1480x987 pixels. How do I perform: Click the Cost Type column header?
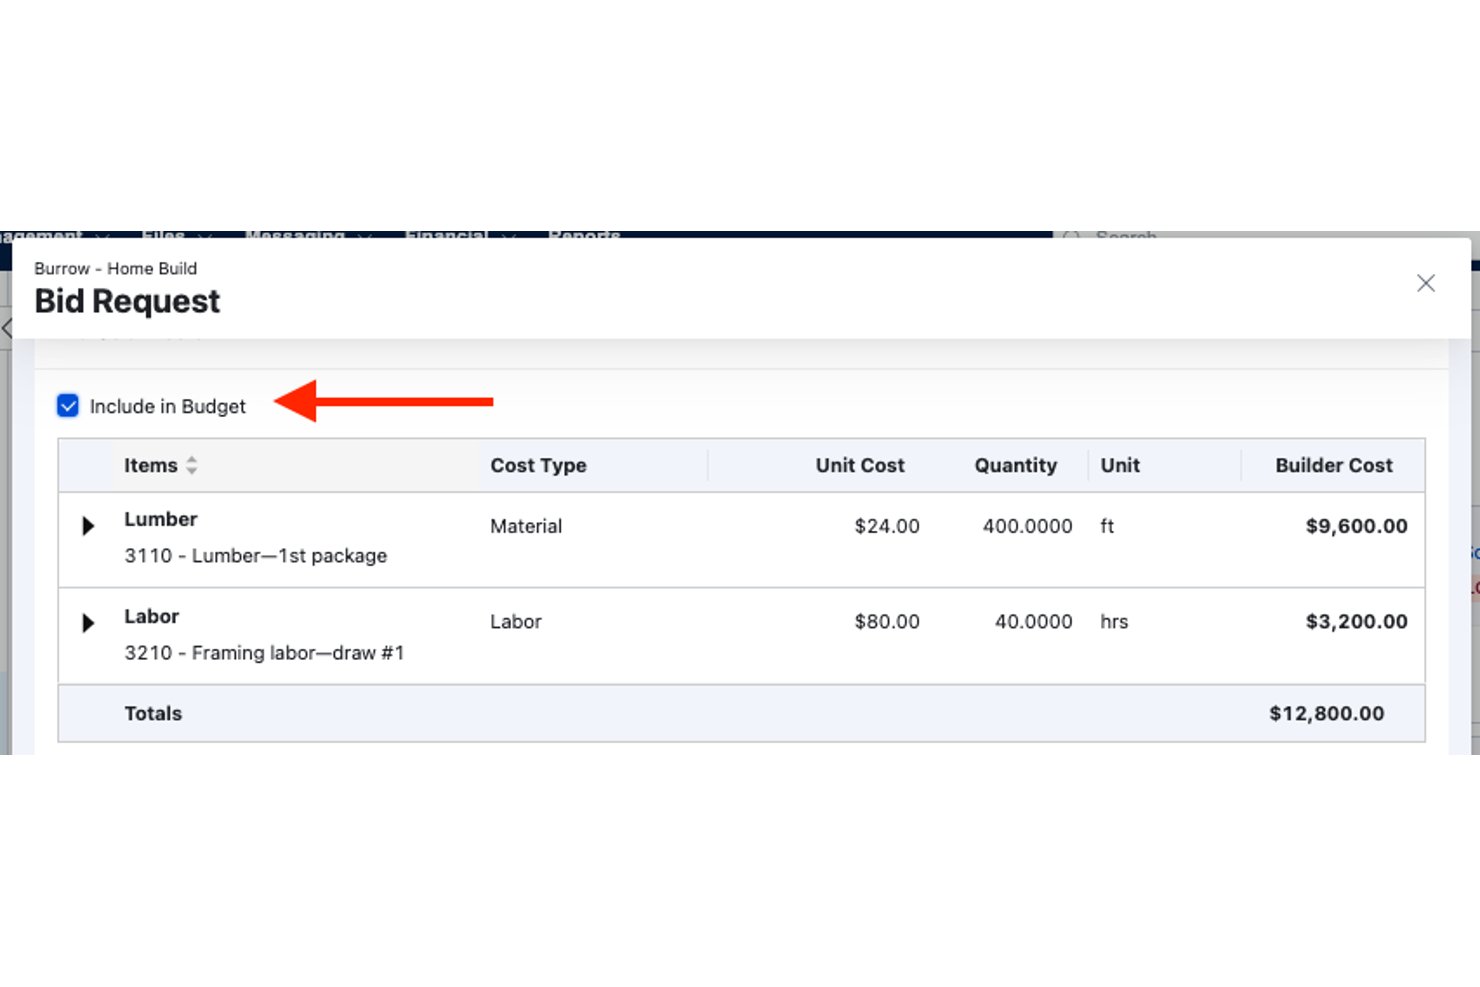click(x=538, y=465)
